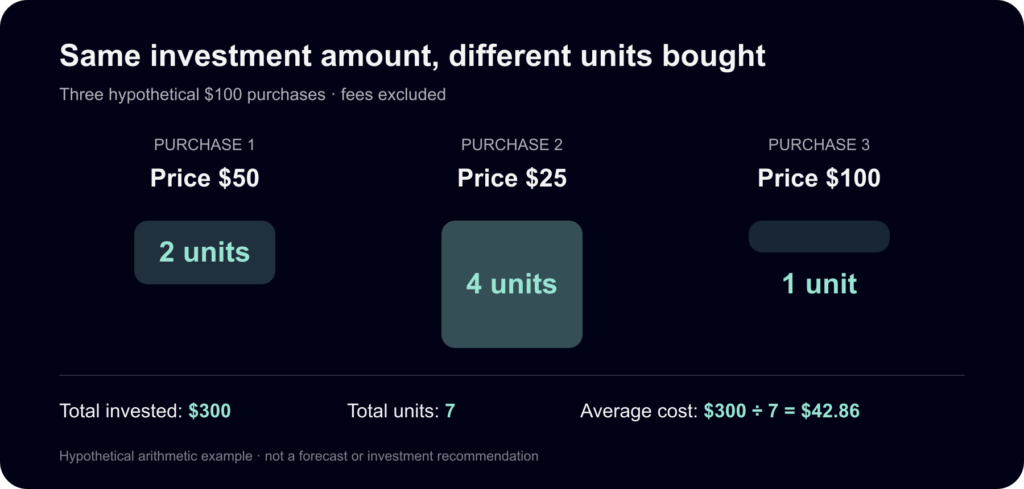Image resolution: width=1024 pixels, height=489 pixels.
Task: Select the subtitle about $100 purchases
Action: tap(253, 95)
